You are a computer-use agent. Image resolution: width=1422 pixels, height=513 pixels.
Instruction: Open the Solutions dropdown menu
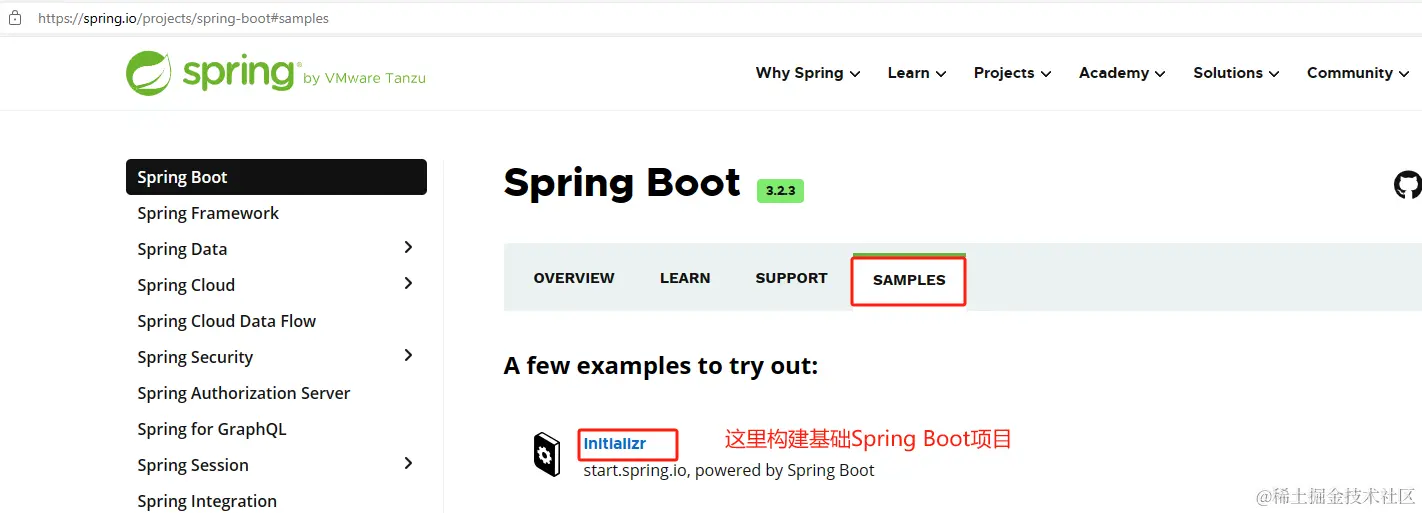[1236, 73]
